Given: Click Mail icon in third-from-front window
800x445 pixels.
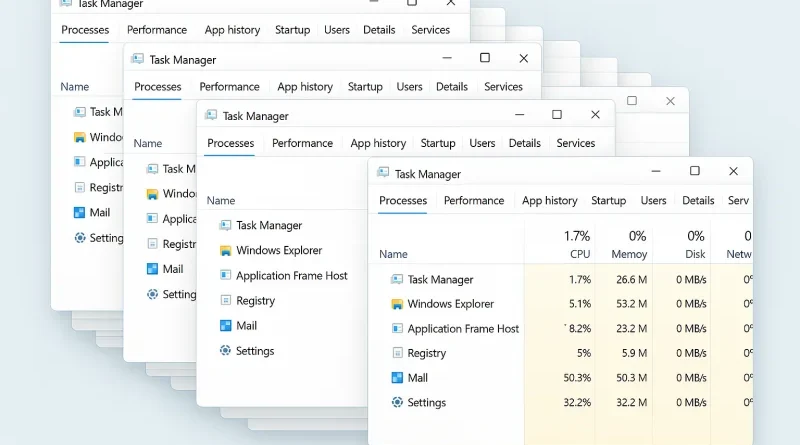Looking at the screenshot, I should [152, 268].
